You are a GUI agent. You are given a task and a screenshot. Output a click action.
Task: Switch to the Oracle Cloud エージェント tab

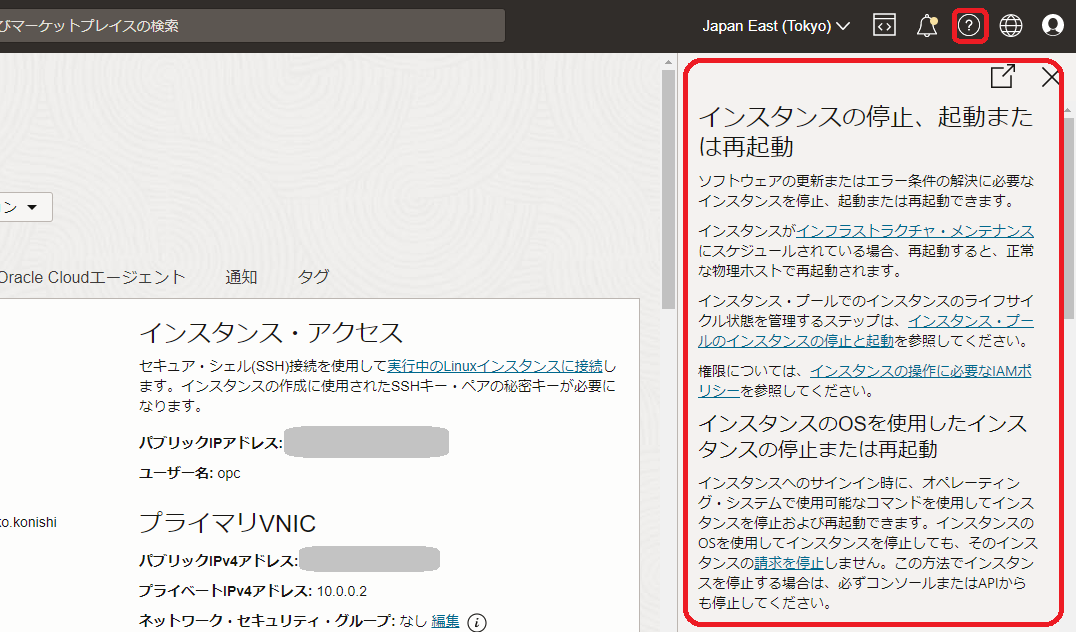(x=92, y=277)
